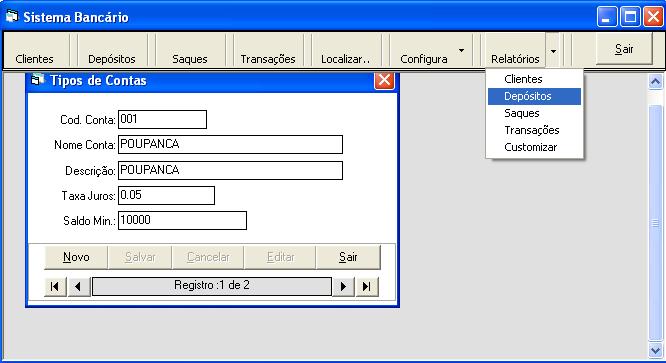Go to the previous record
Image resolution: width=666 pixels, height=363 pixels.
point(78,287)
